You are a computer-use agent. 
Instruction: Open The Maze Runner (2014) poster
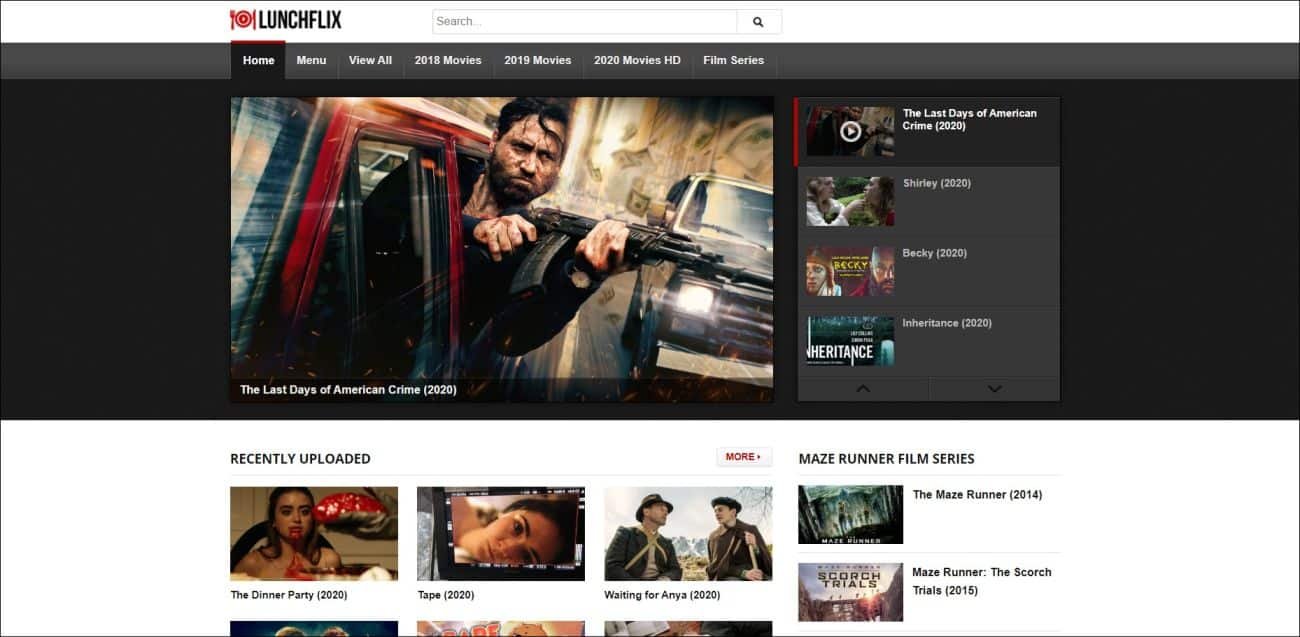click(850, 515)
